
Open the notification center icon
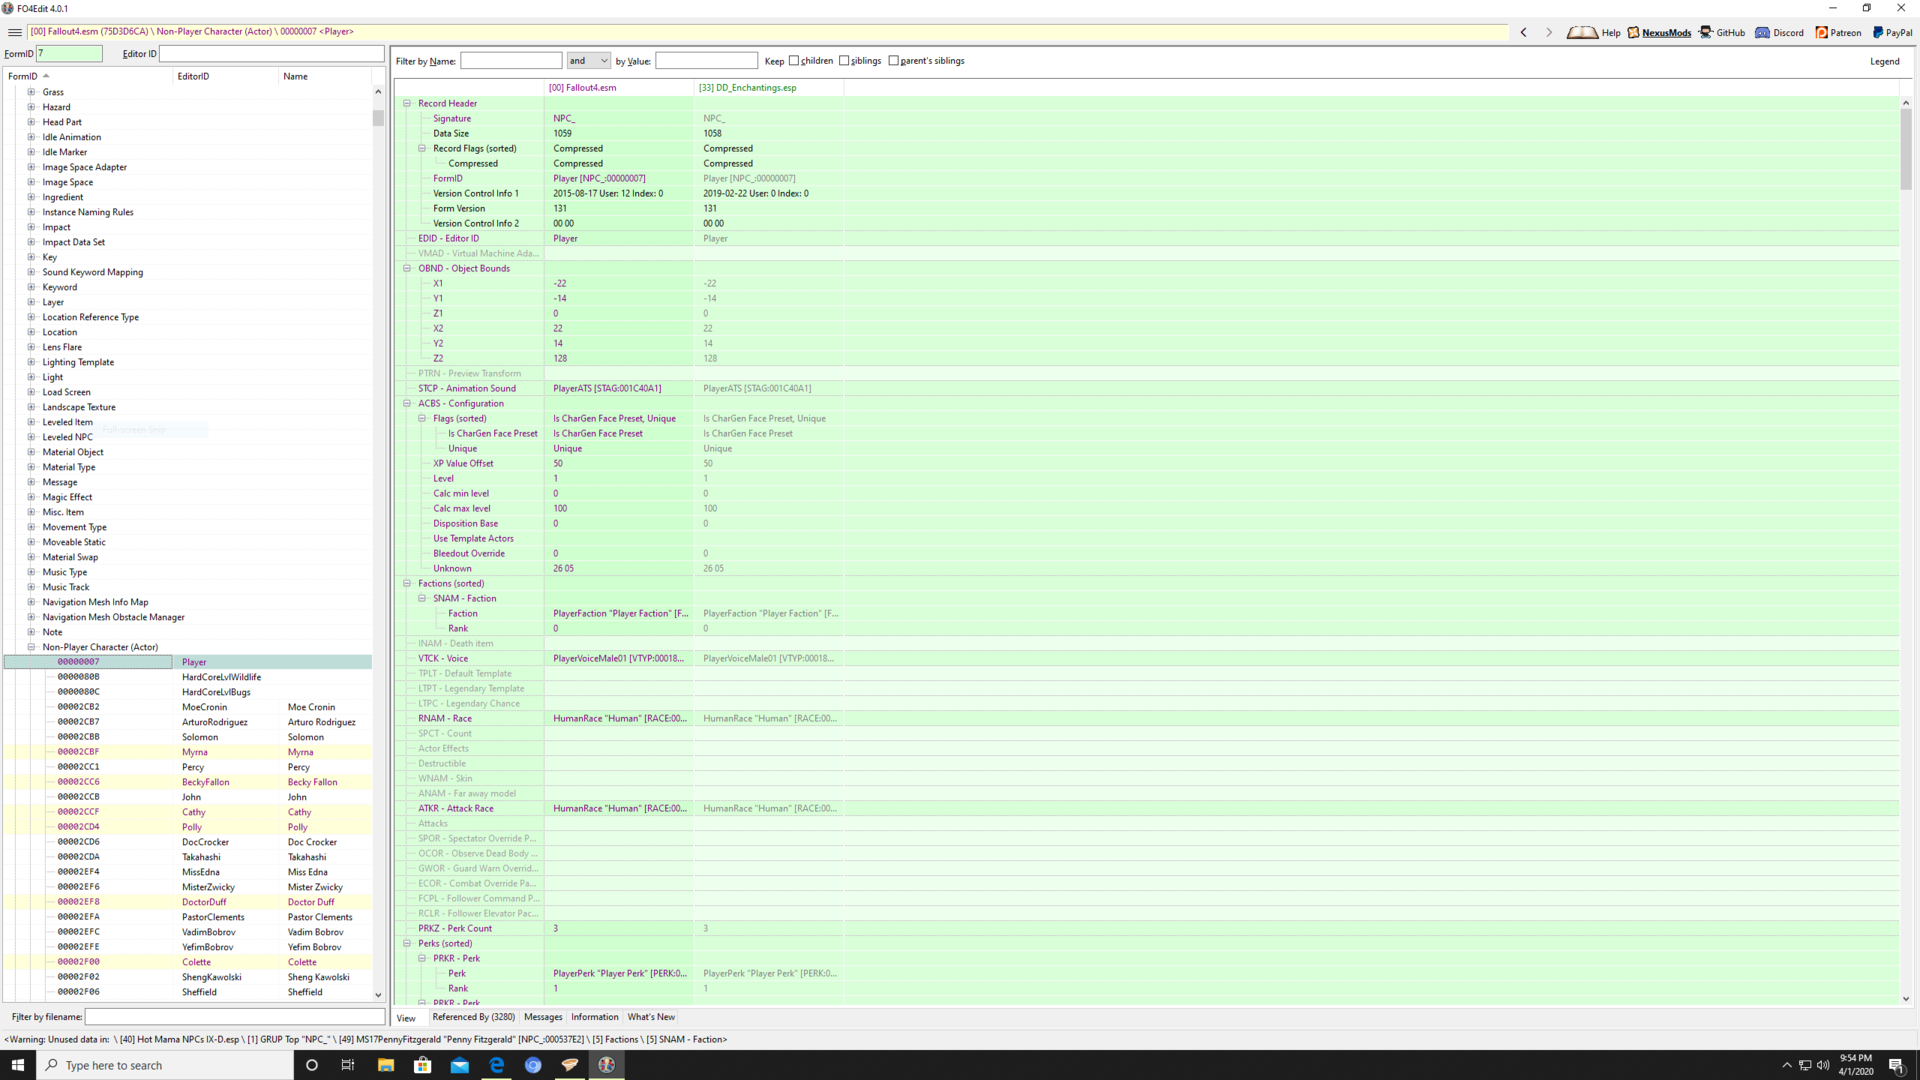click(x=1896, y=1065)
